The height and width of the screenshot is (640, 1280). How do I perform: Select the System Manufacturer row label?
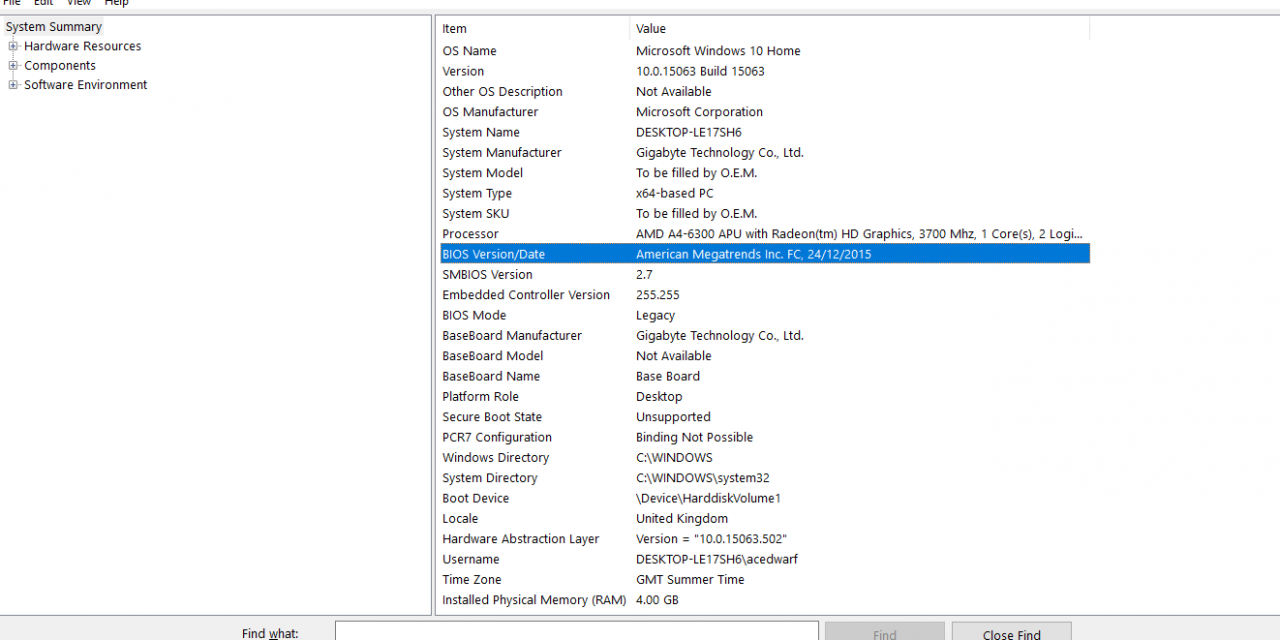pyautogui.click(x=502, y=153)
